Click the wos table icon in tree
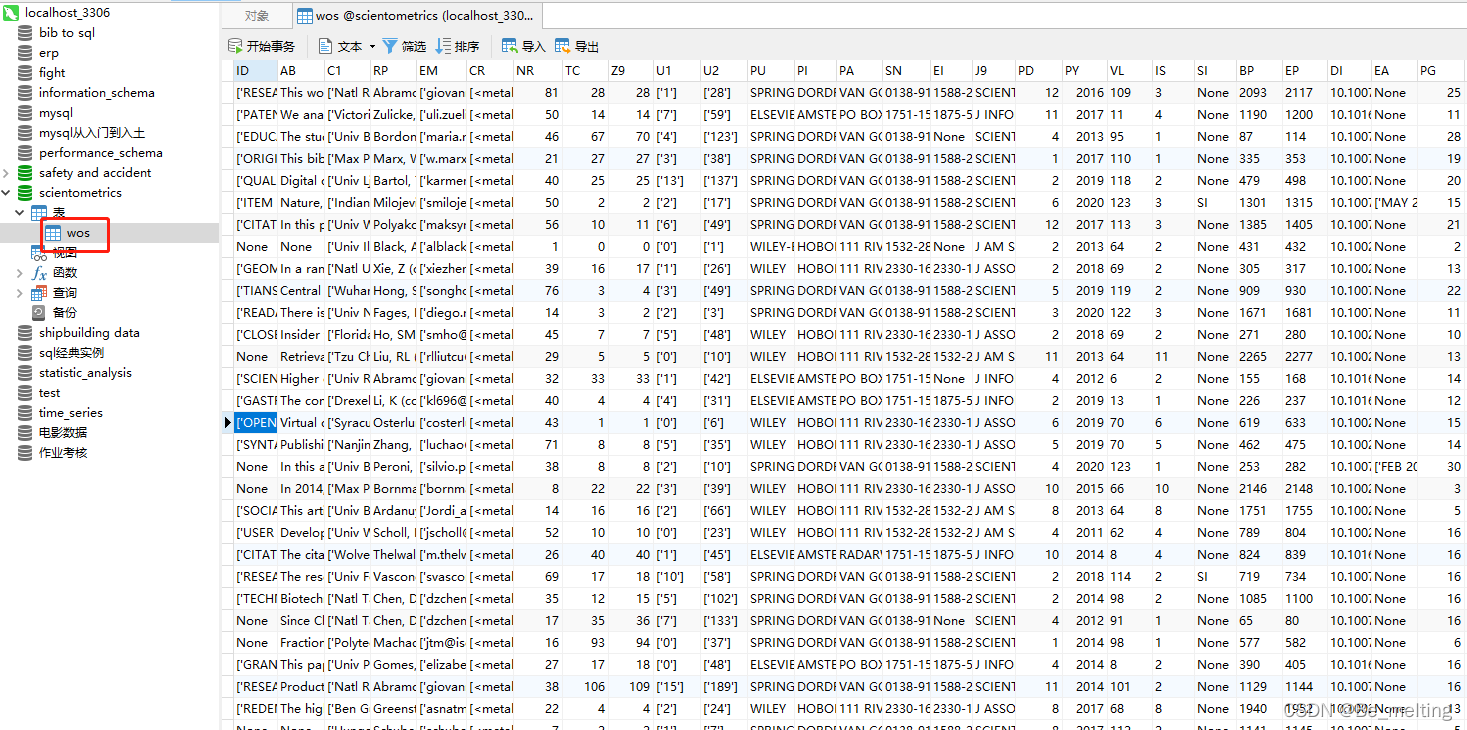The height and width of the screenshot is (730, 1467). point(53,233)
